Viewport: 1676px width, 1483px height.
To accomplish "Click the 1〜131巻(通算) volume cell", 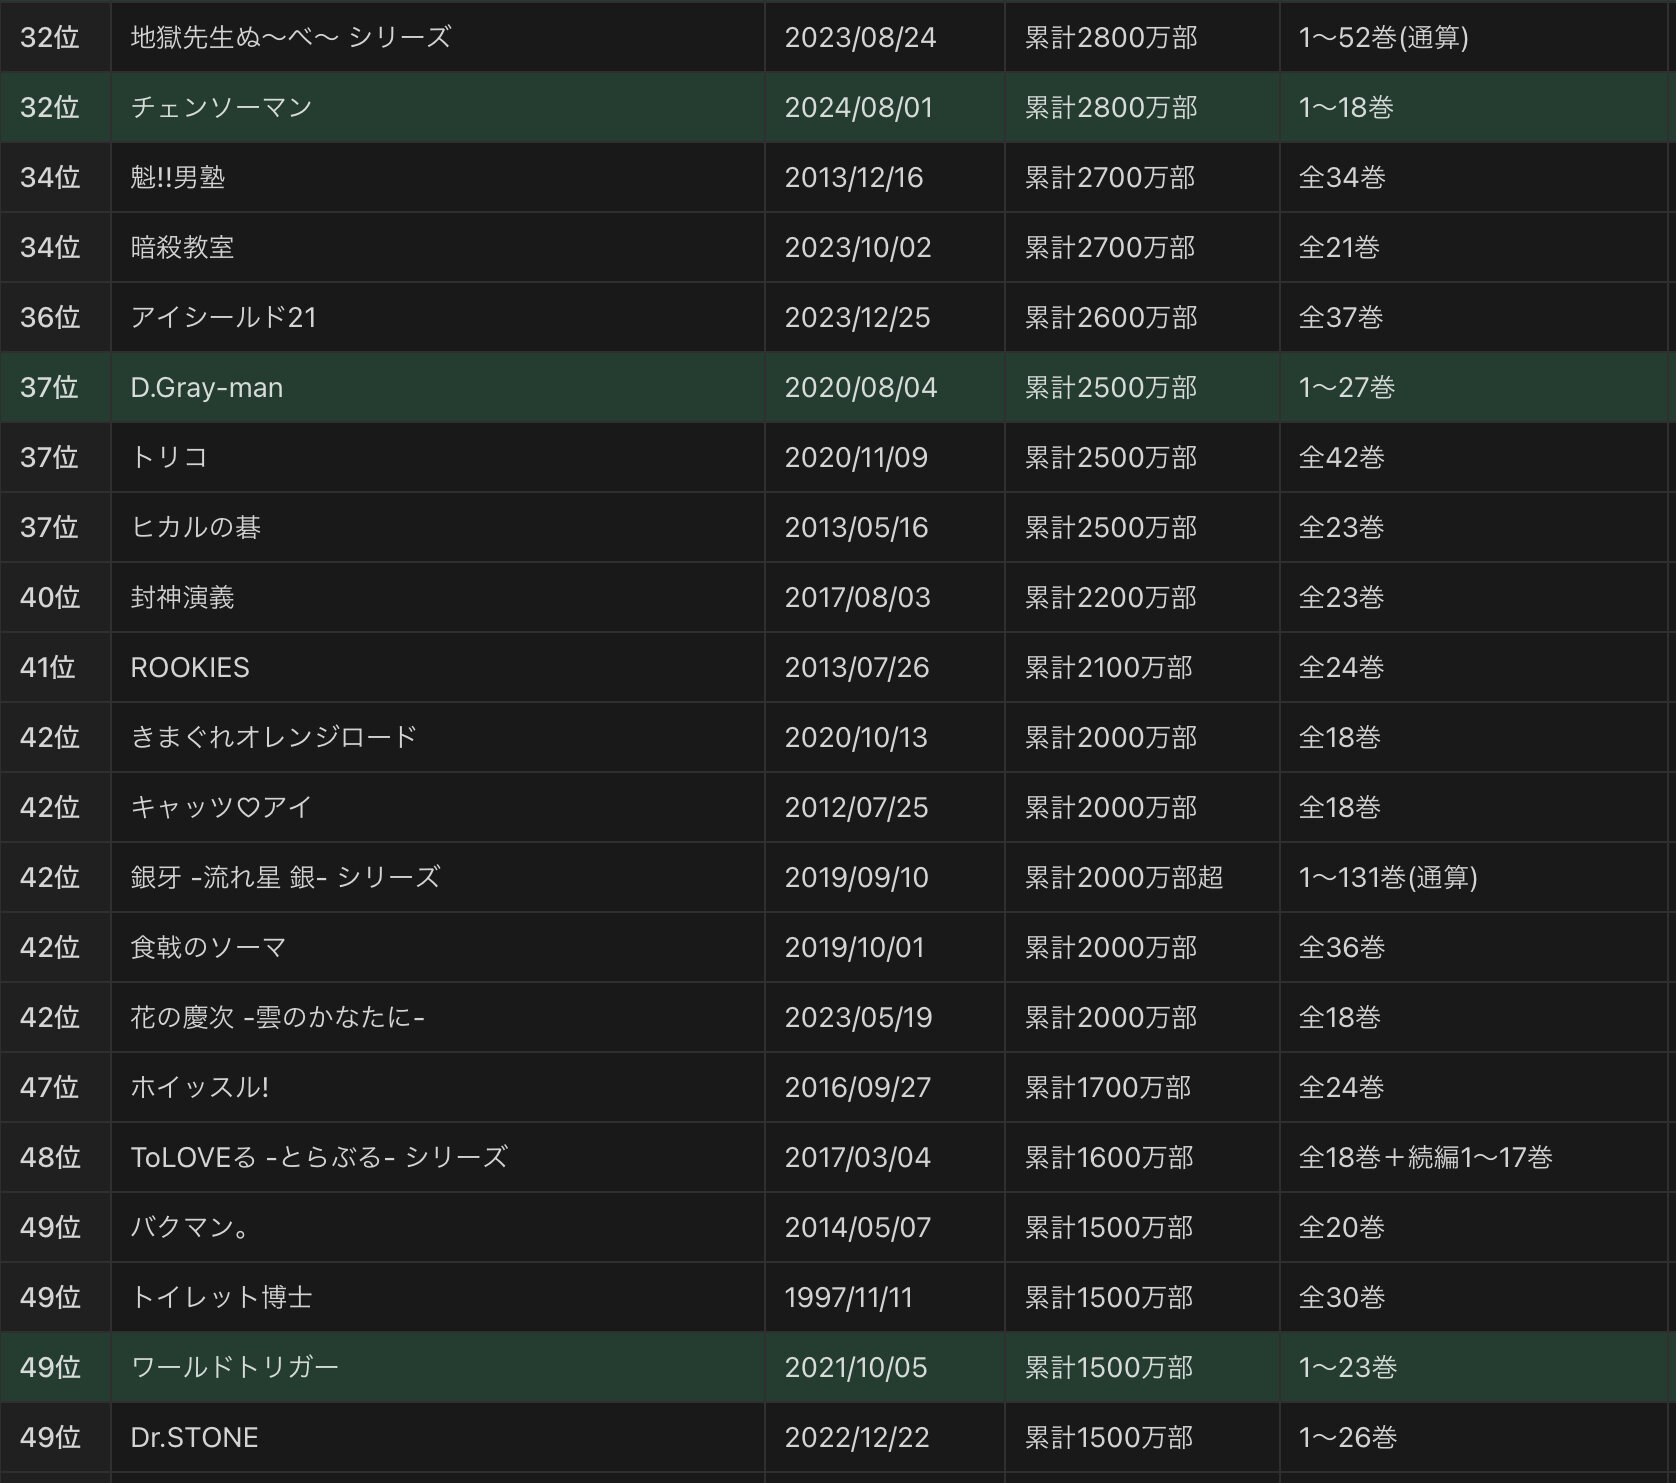I will [x=1387, y=877].
